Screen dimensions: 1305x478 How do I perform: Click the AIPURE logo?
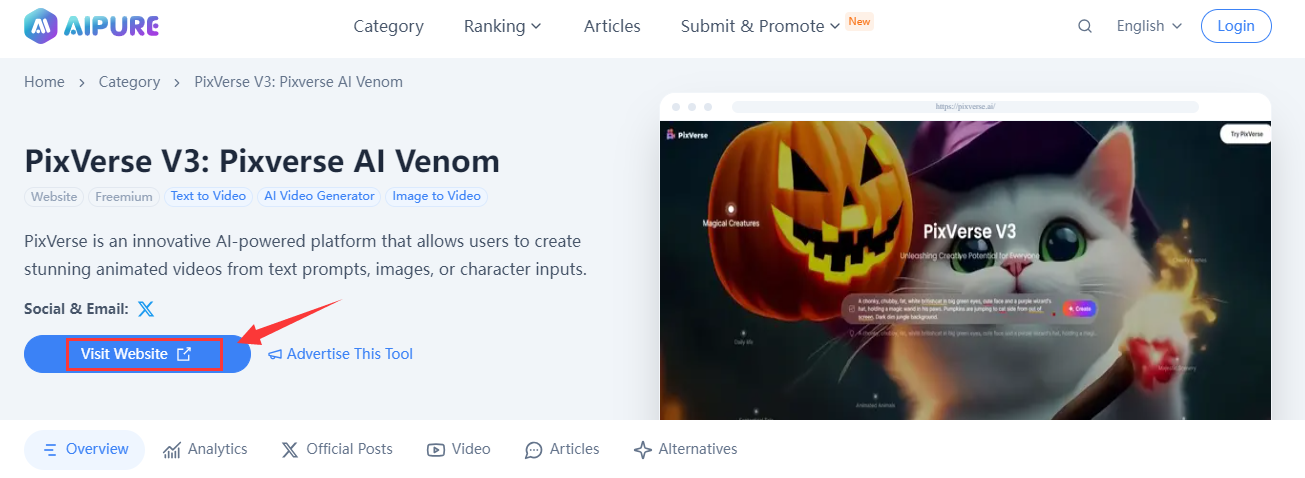[x=91, y=26]
